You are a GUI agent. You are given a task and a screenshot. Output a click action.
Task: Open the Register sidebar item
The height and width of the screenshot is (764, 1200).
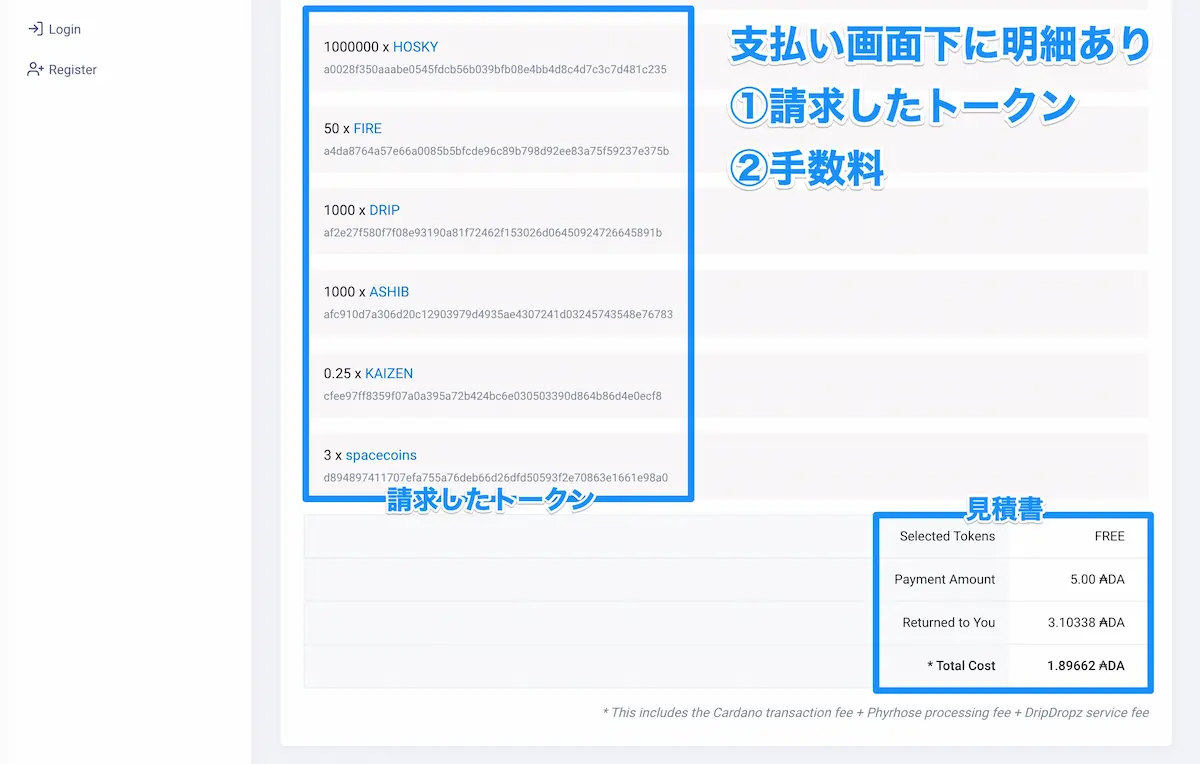coord(62,70)
